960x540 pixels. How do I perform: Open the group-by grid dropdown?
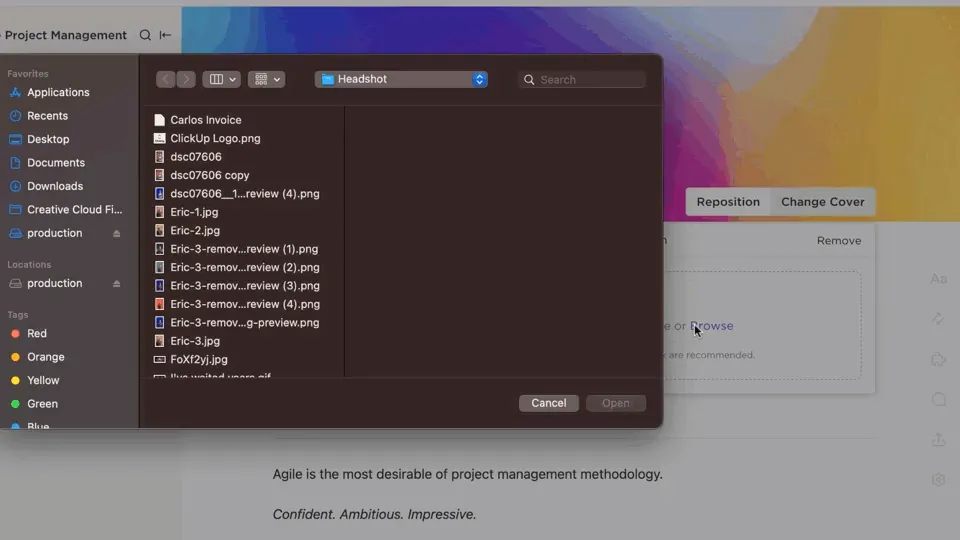click(x=266, y=79)
